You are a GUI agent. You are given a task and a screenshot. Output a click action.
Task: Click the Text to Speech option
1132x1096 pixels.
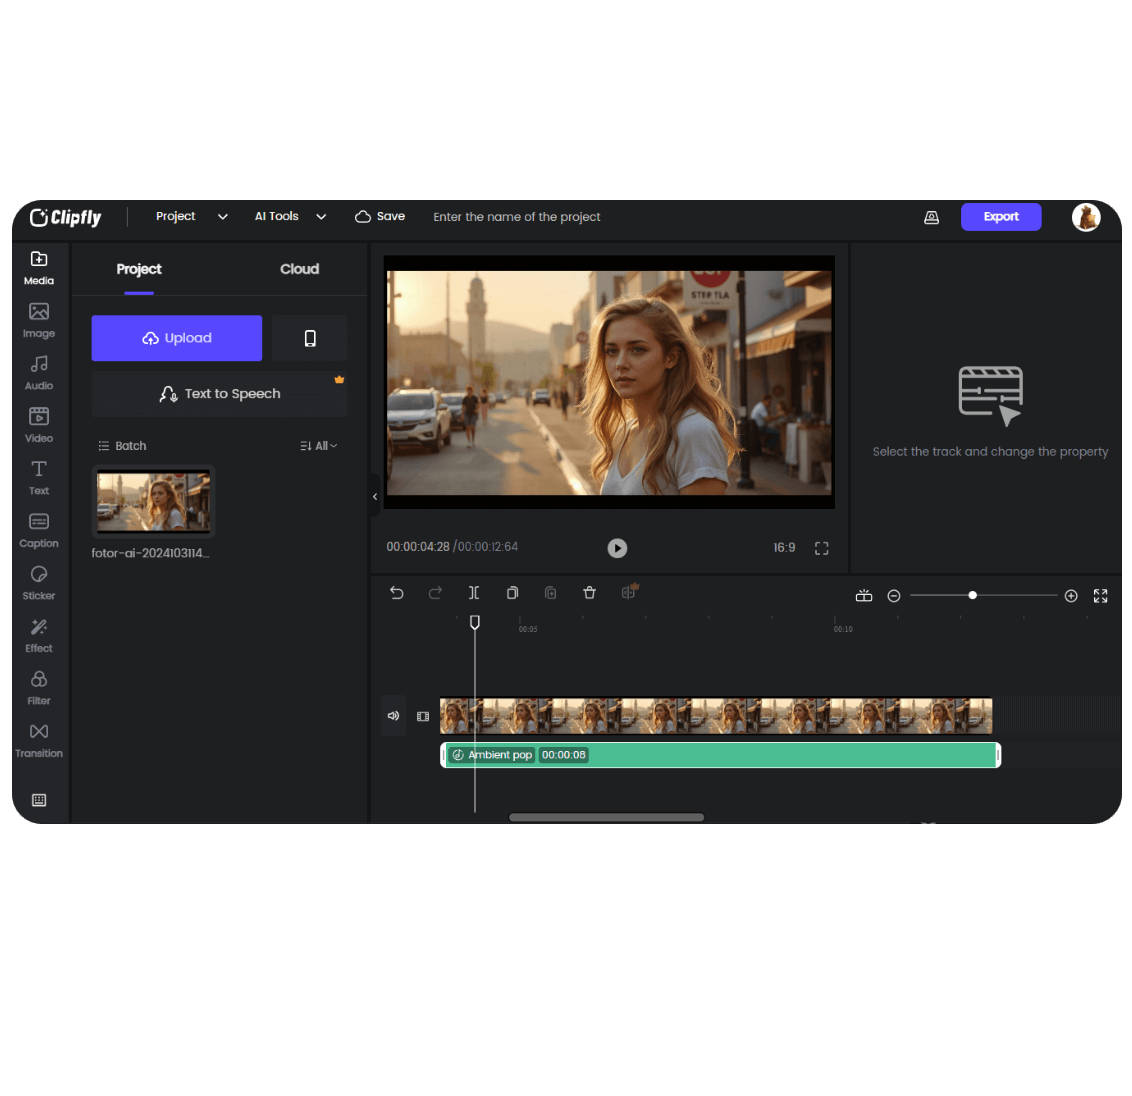pyautogui.click(x=219, y=393)
